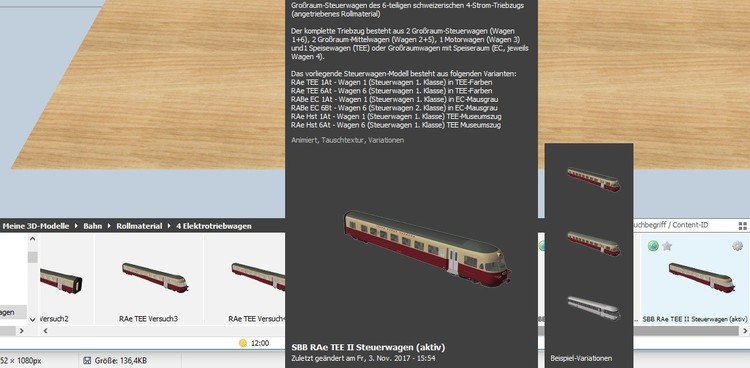The height and width of the screenshot is (368, 750).
Task: Click the catalog scrollbar right arrow
Action: point(745,331)
